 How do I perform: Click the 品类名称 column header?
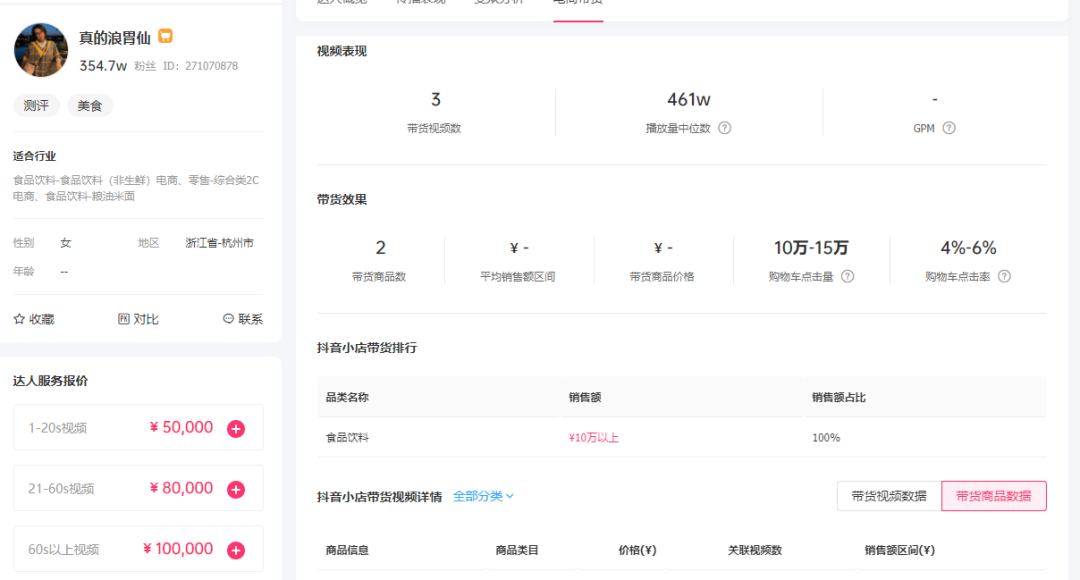coord(347,397)
